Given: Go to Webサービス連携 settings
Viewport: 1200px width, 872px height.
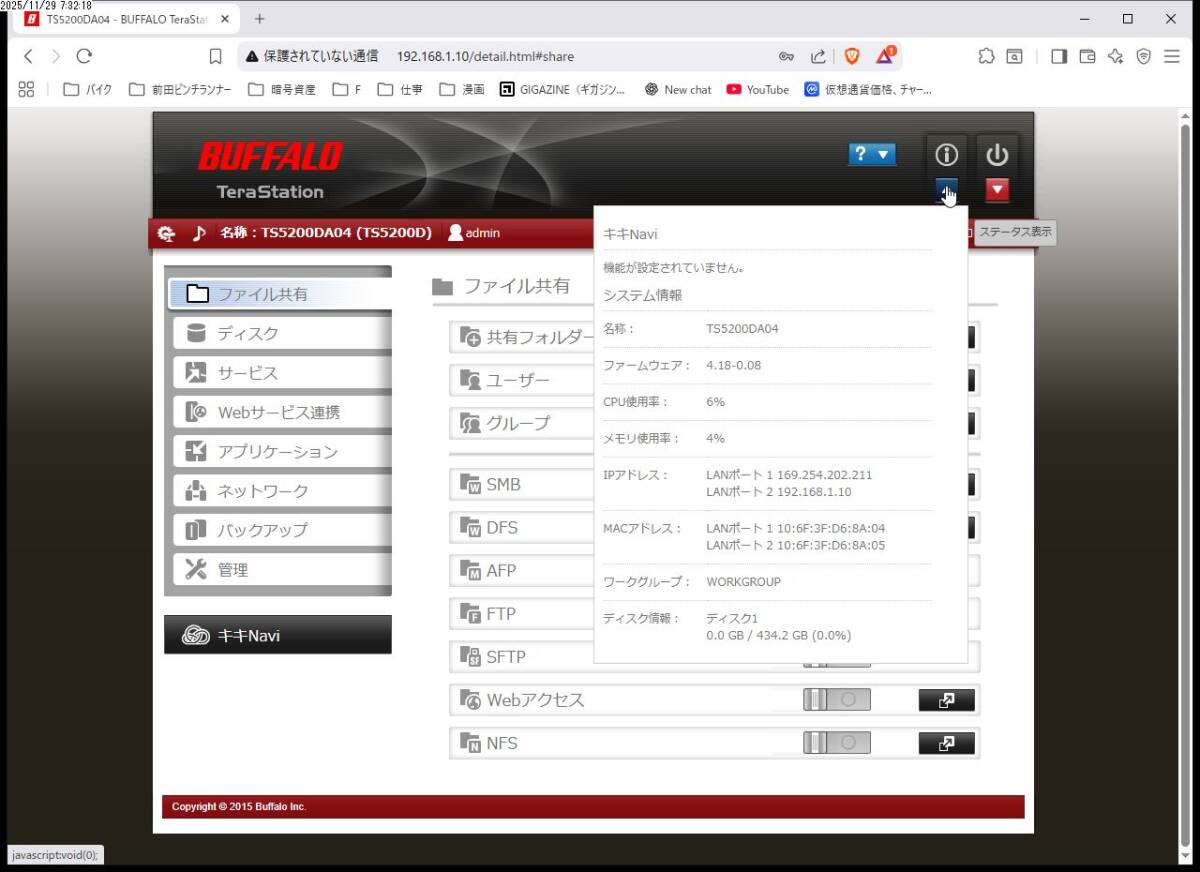Looking at the screenshot, I should click(282, 412).
